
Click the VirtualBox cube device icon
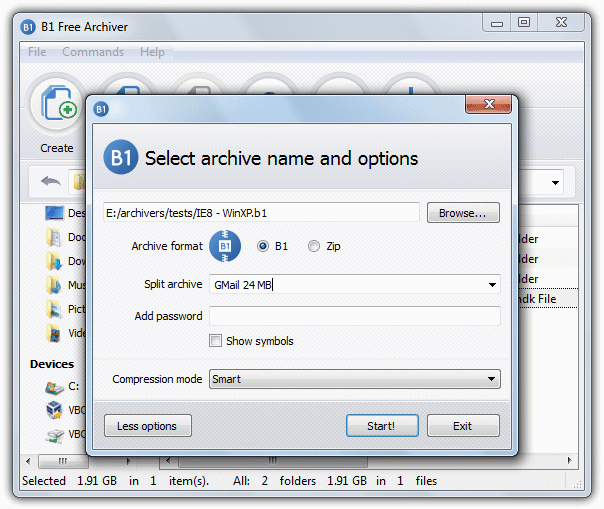(x=54, y=410)
